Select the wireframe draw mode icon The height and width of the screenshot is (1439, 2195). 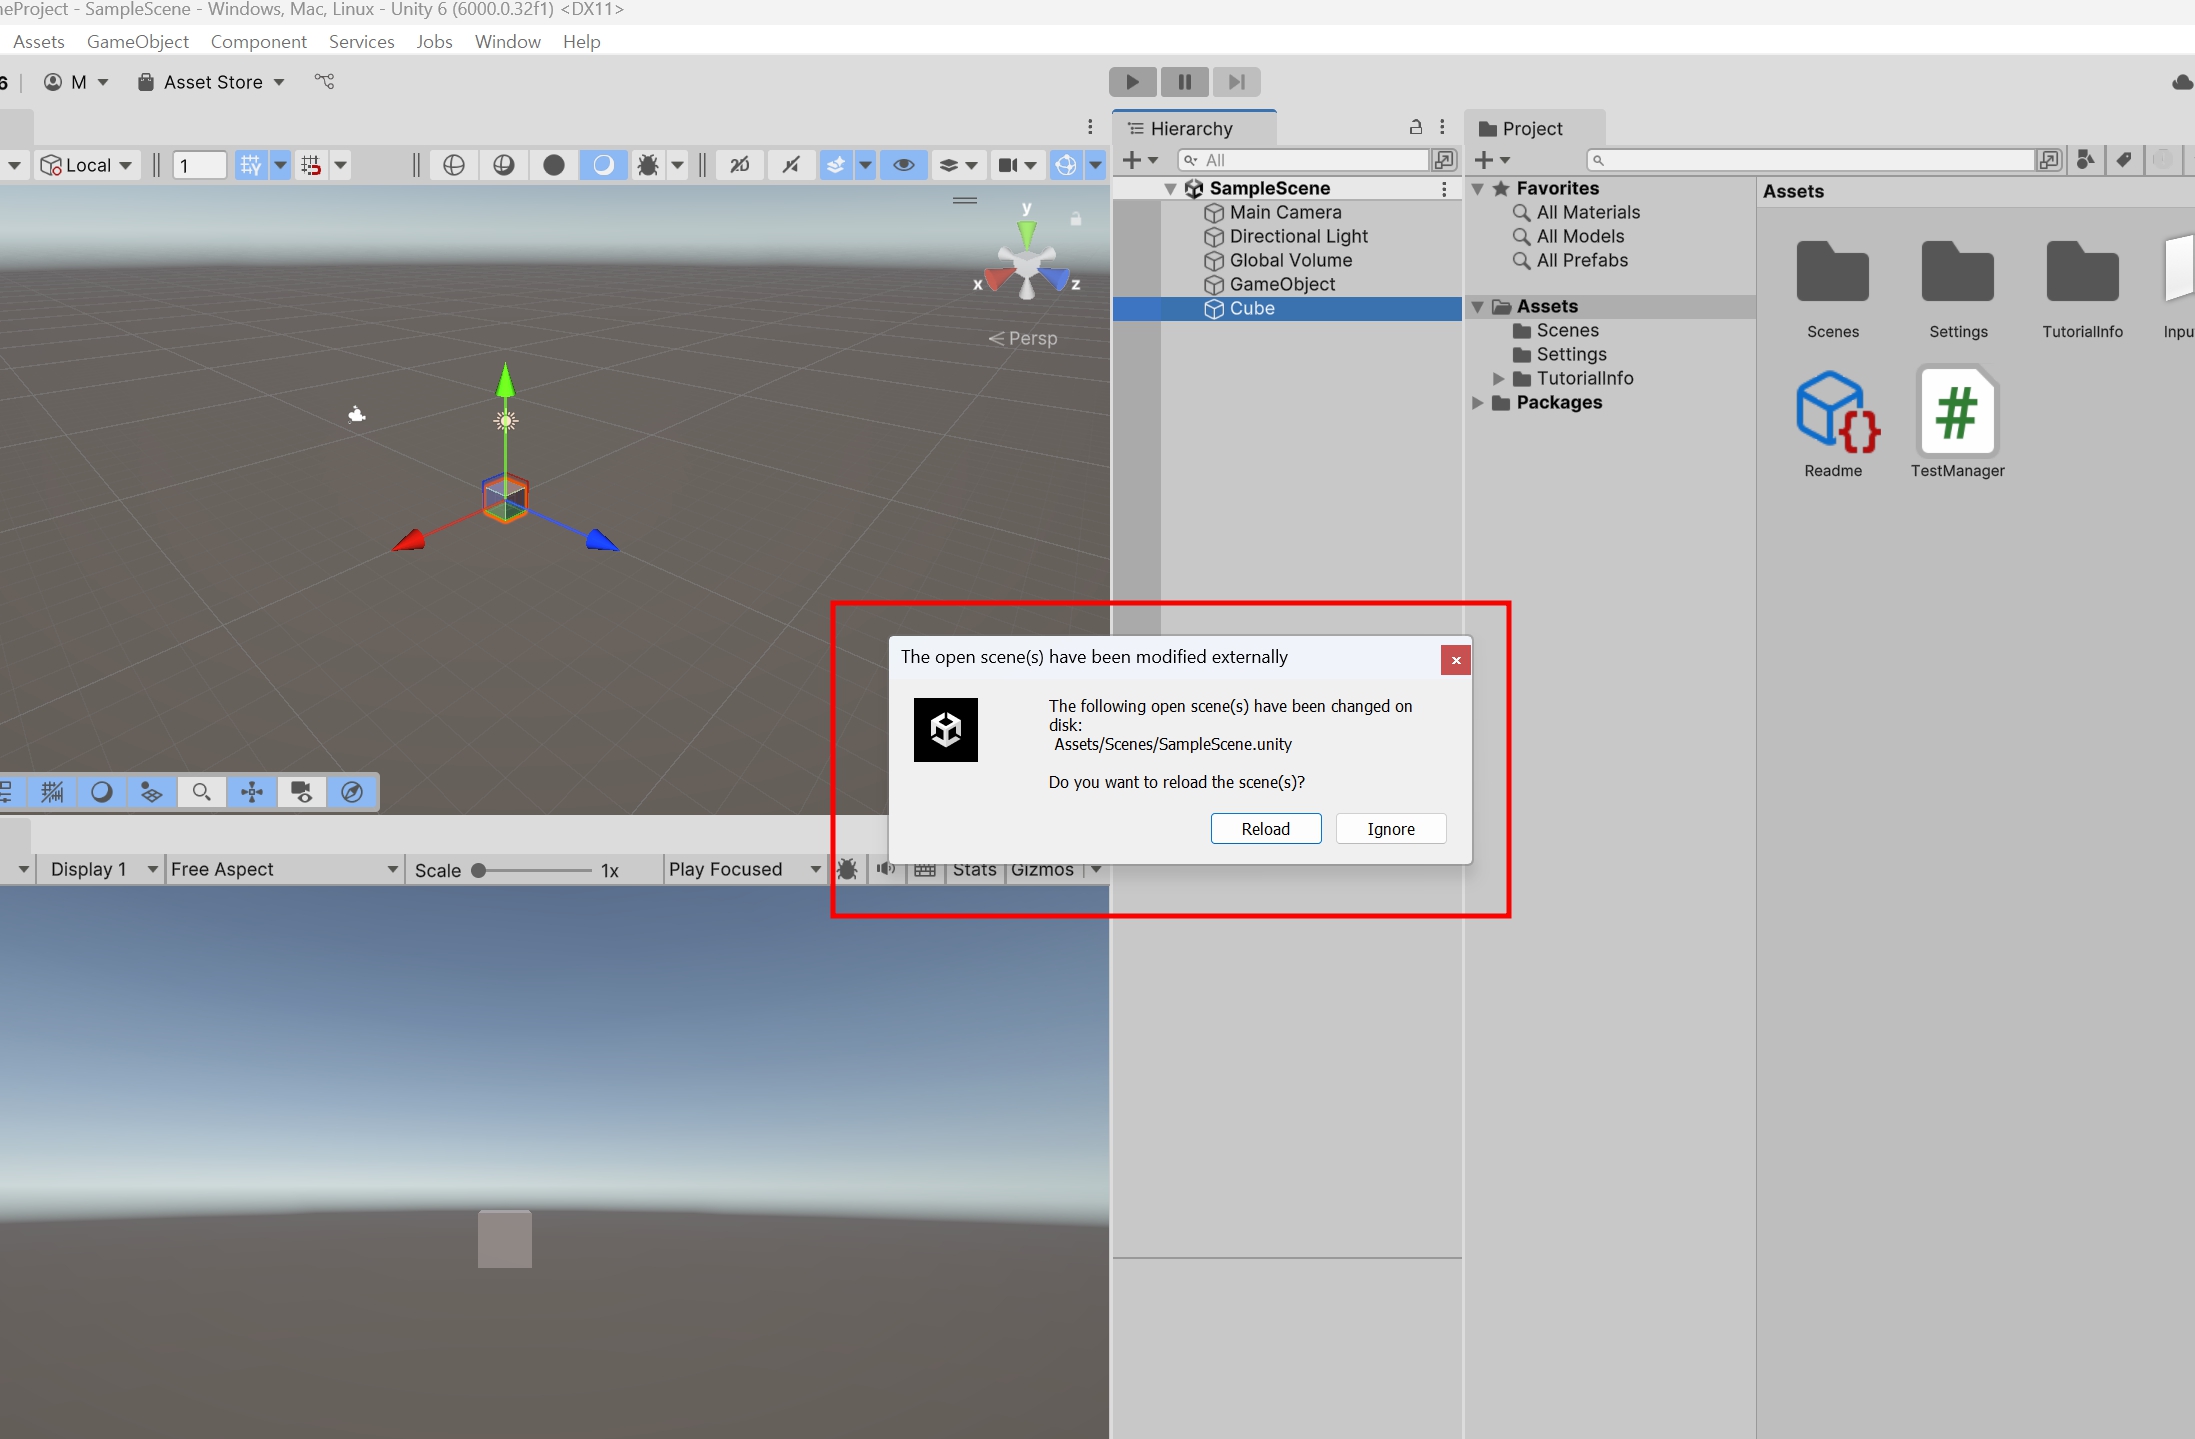coord(454,165)
